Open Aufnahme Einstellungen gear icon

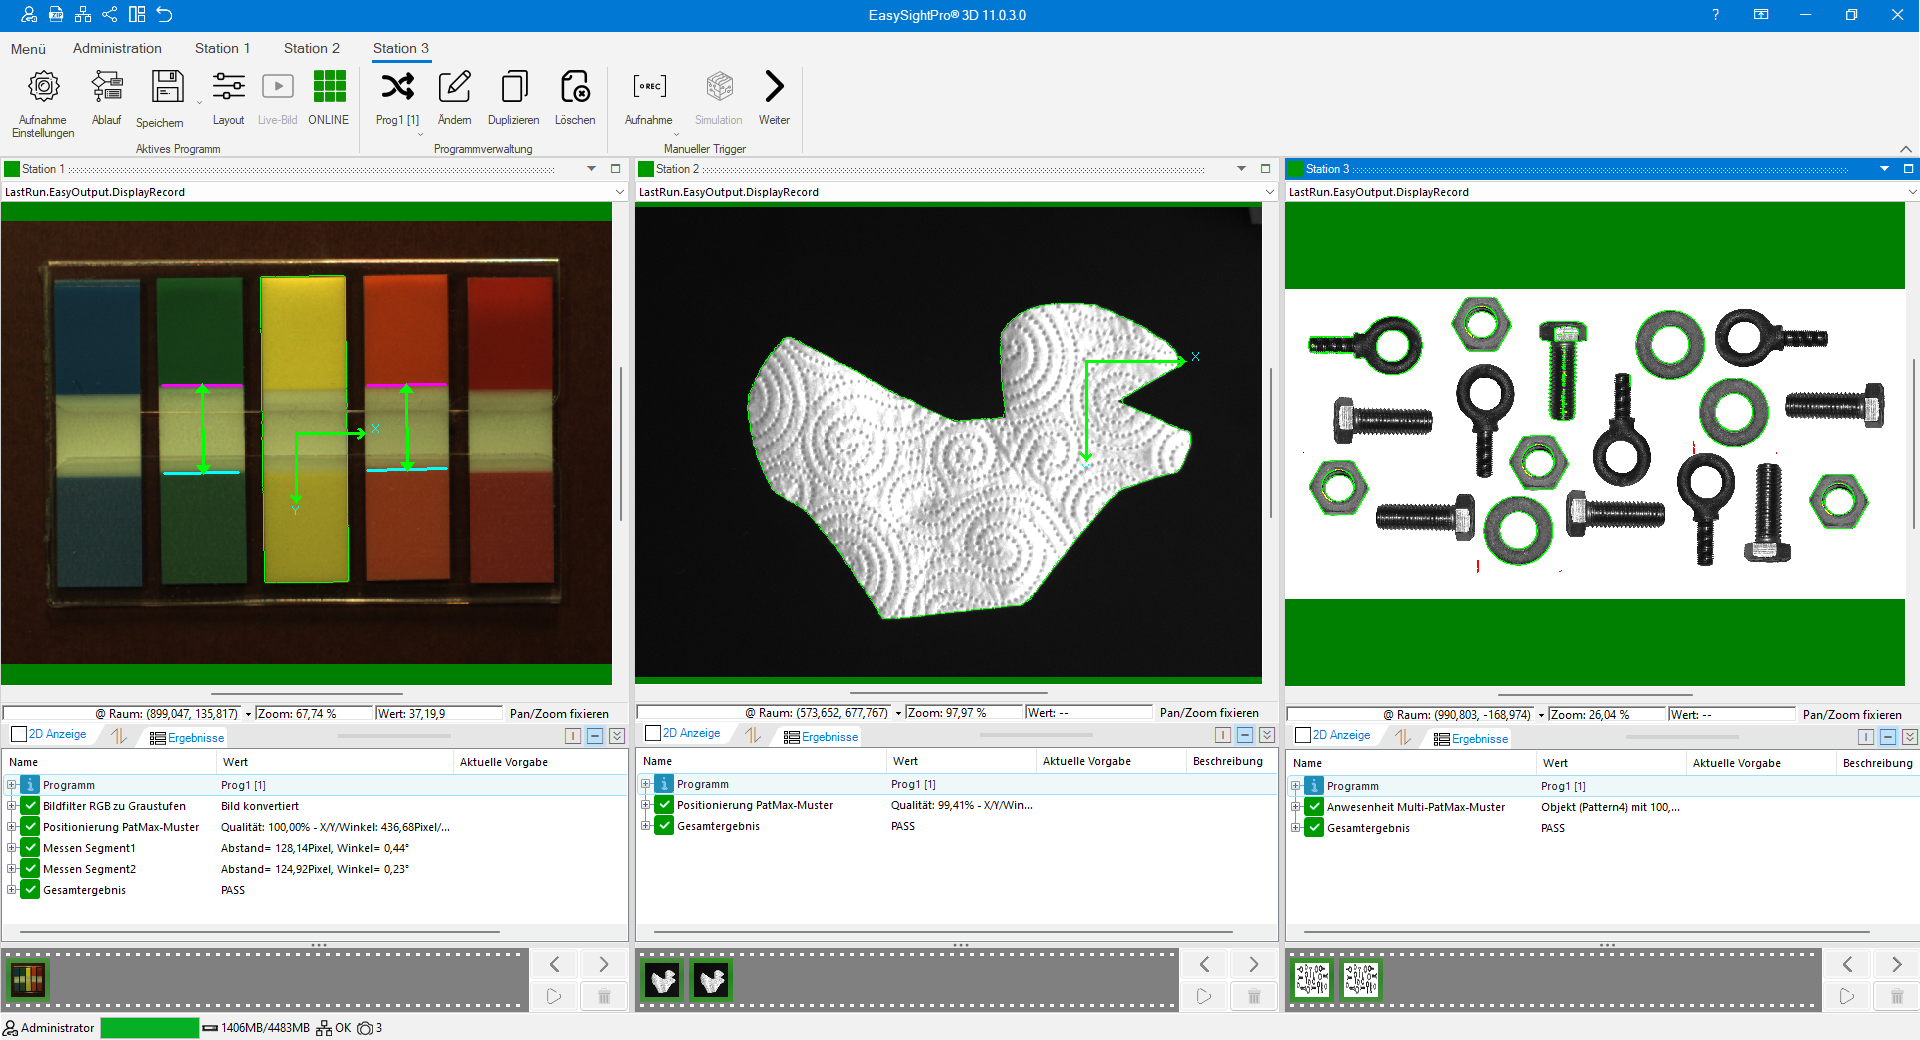click(x=43, y=87)
